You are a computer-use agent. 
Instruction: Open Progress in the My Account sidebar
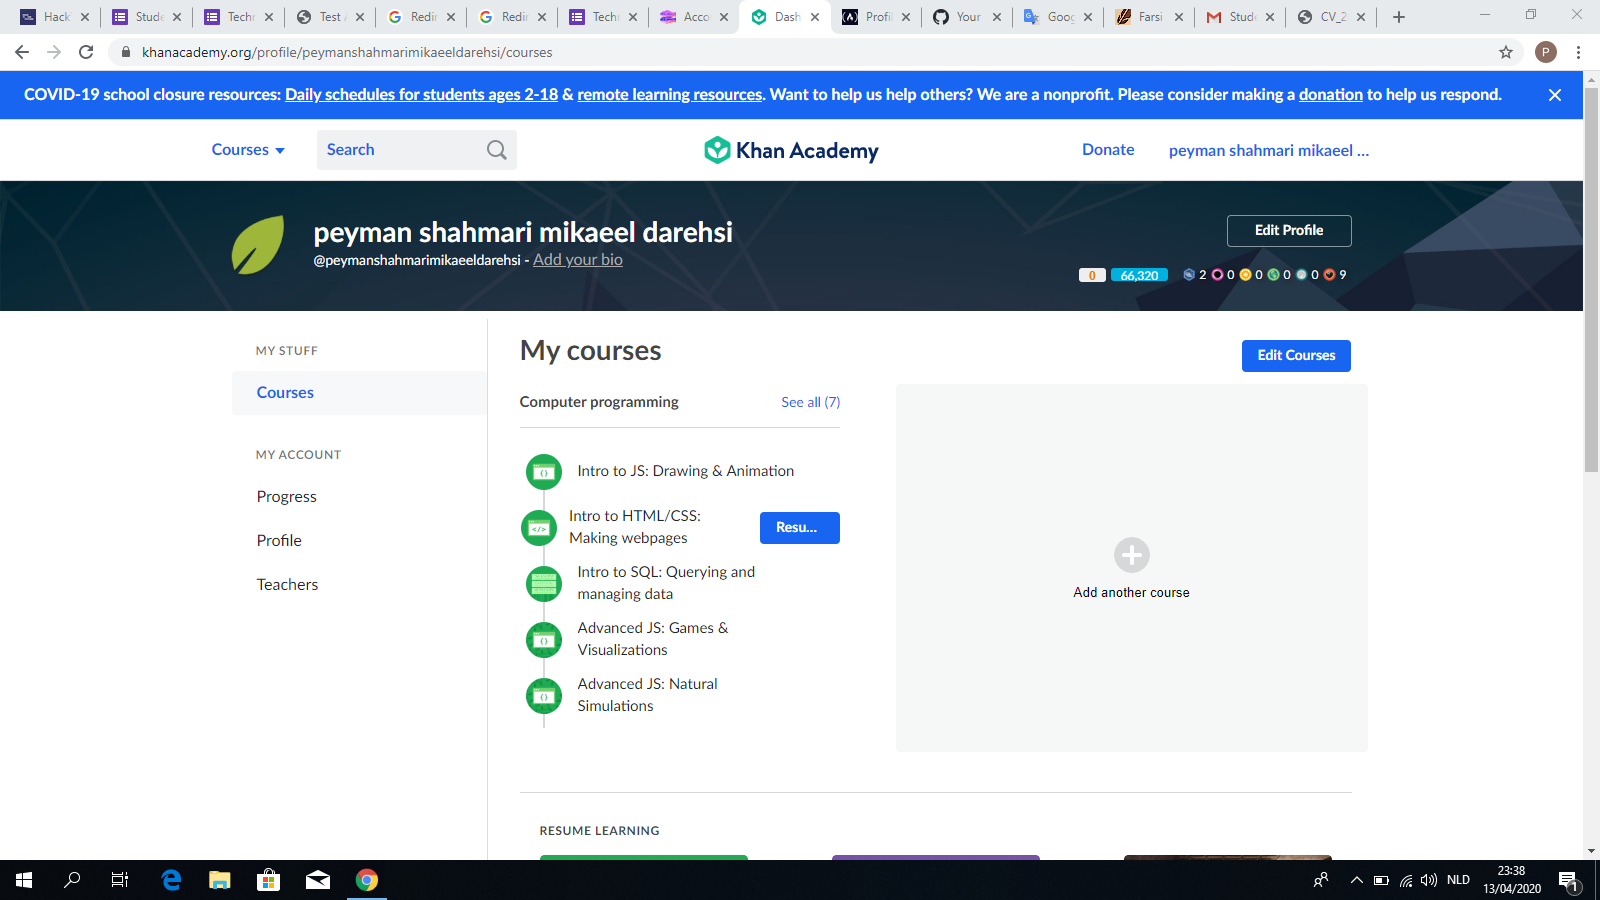286,497
